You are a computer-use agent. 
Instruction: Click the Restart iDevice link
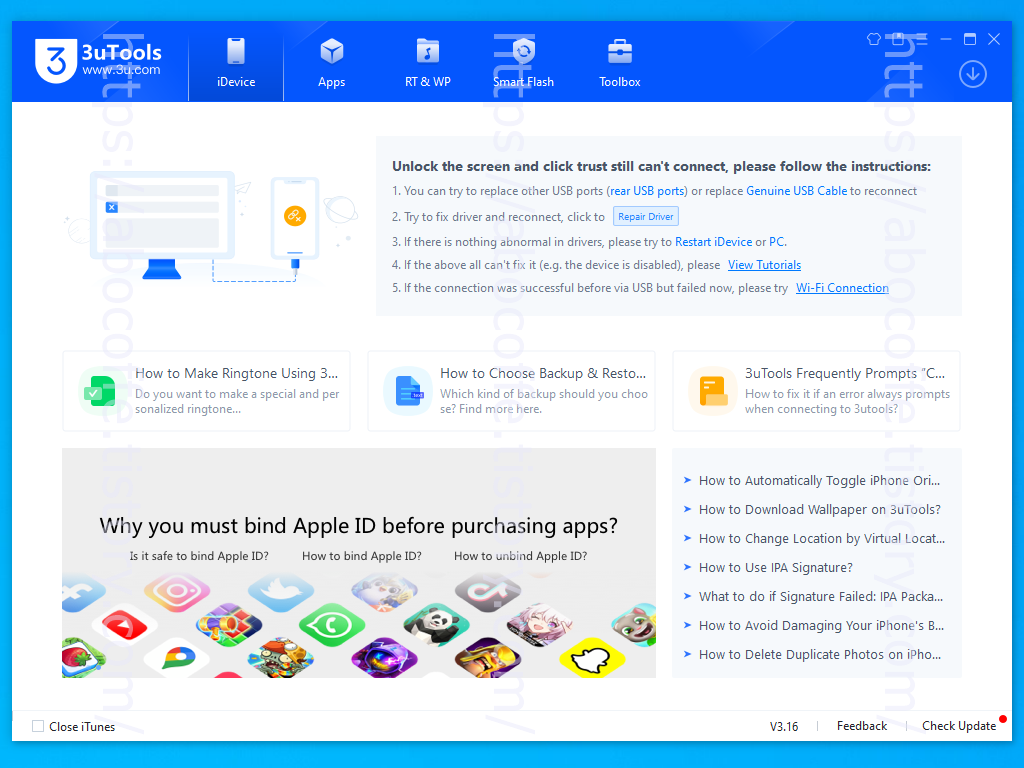pos(713,242)
